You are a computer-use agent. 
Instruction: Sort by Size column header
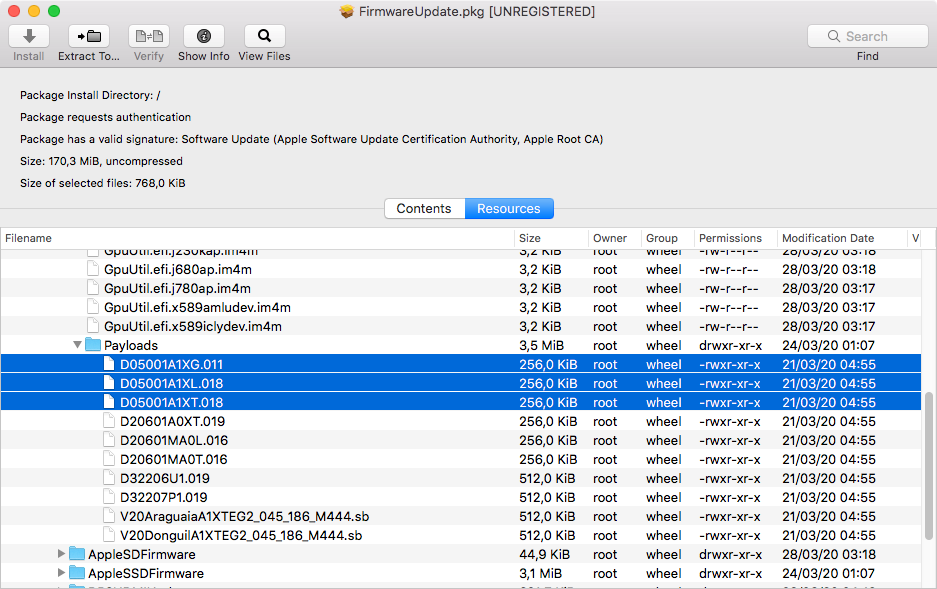coord(551,238)
